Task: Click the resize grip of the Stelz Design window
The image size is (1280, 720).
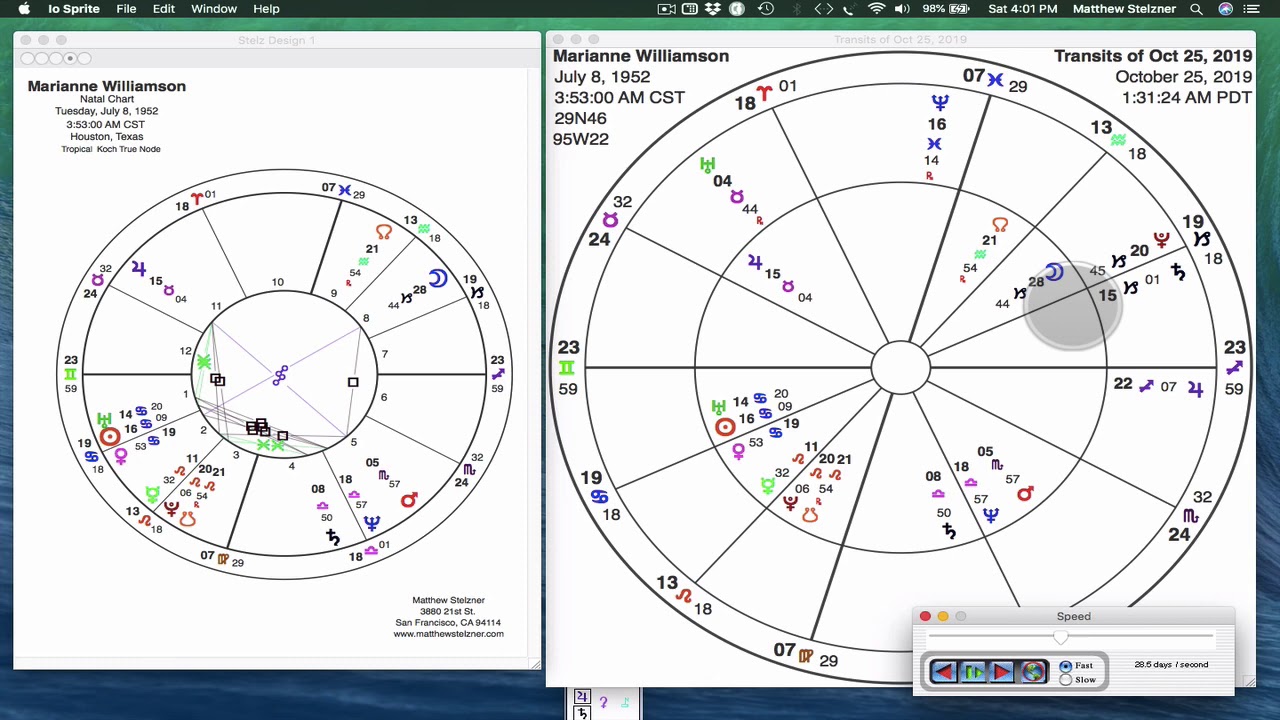Action: pos(534,663)
